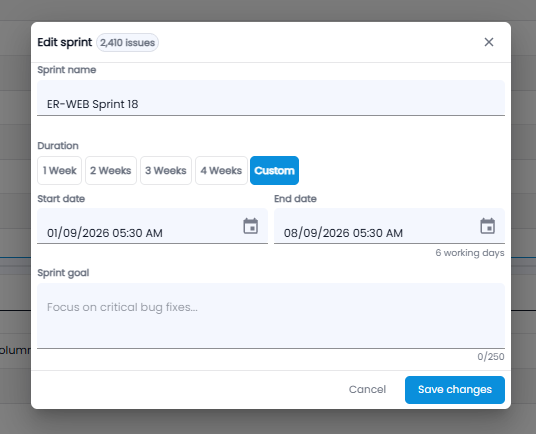Select the 1 Week duration
The image size is (536, 434).
(59, 171)
